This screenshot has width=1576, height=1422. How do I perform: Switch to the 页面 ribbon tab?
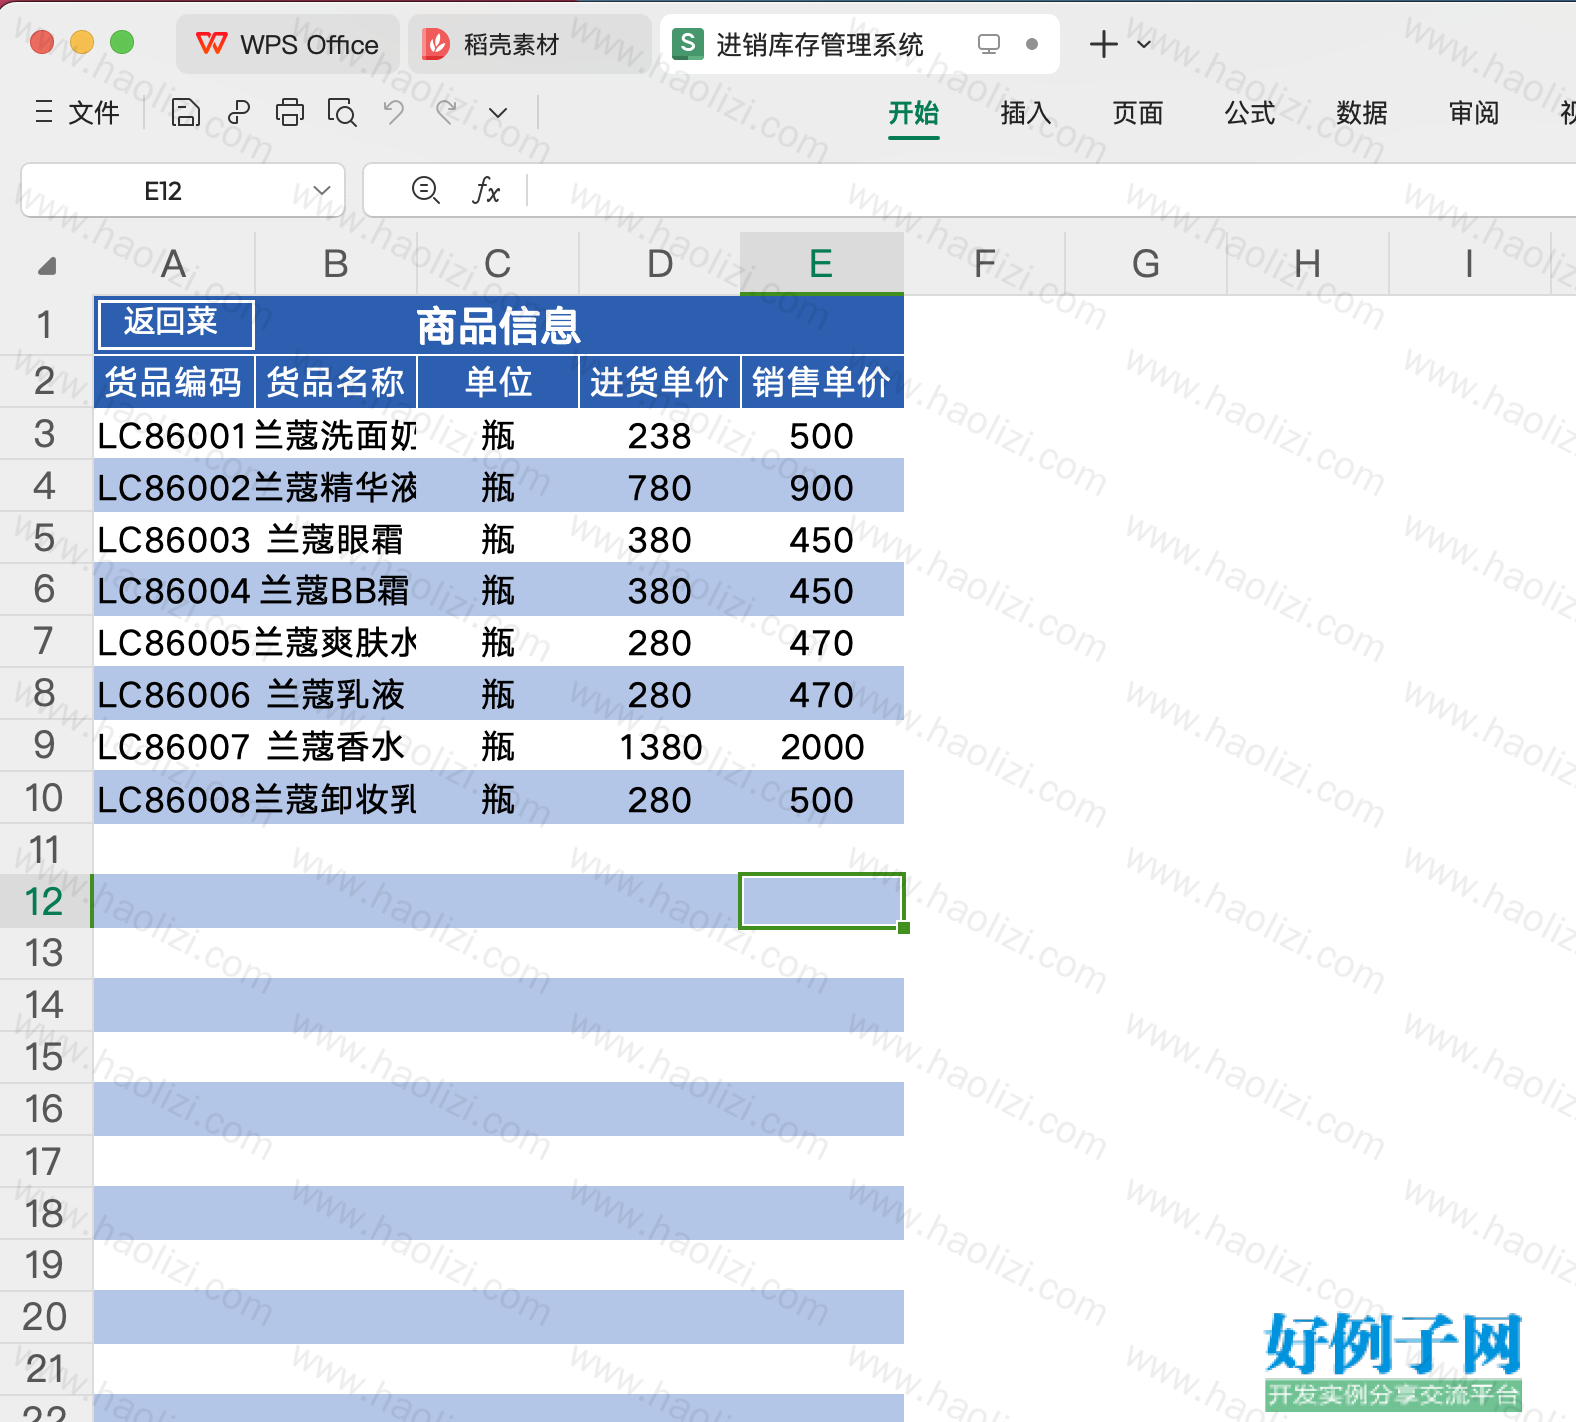[1137, 113]
